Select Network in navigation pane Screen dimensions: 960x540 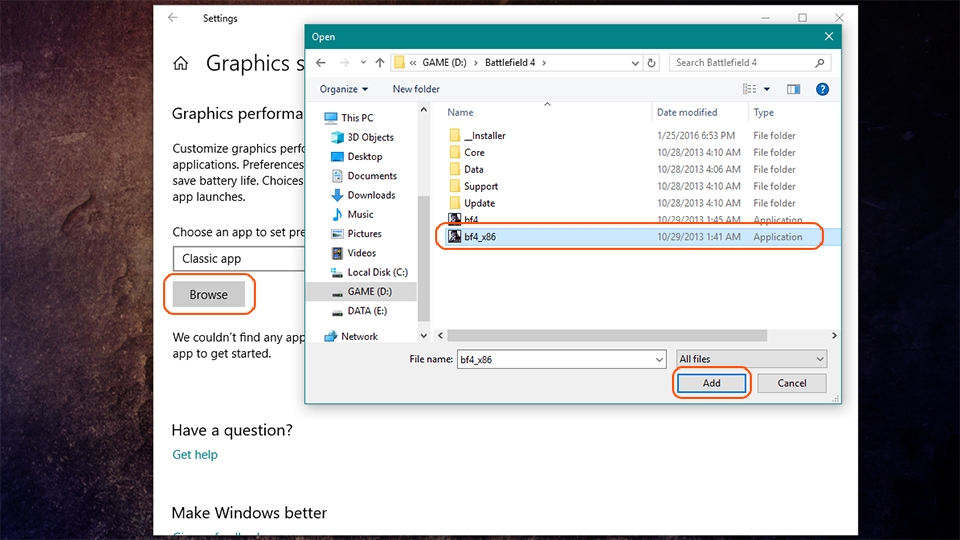pyautogui.click(x=351, y=336)
